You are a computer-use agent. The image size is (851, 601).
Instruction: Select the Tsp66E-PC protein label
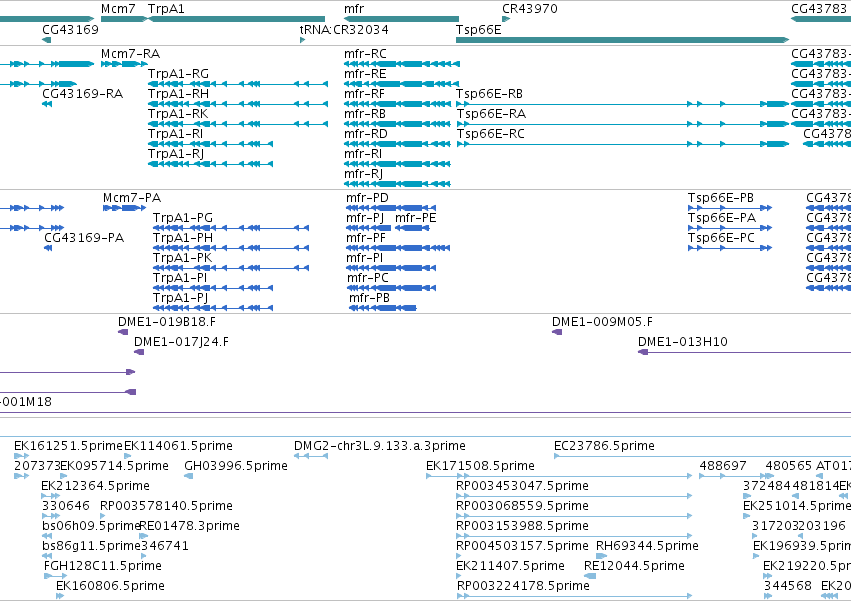coord(721,238)
